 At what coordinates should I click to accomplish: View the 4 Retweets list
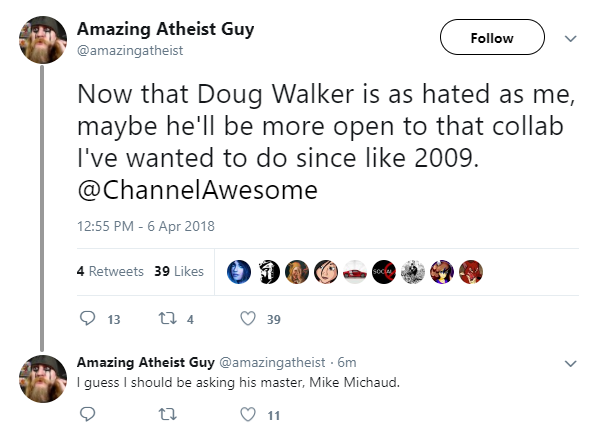click(x=110, y=271)
